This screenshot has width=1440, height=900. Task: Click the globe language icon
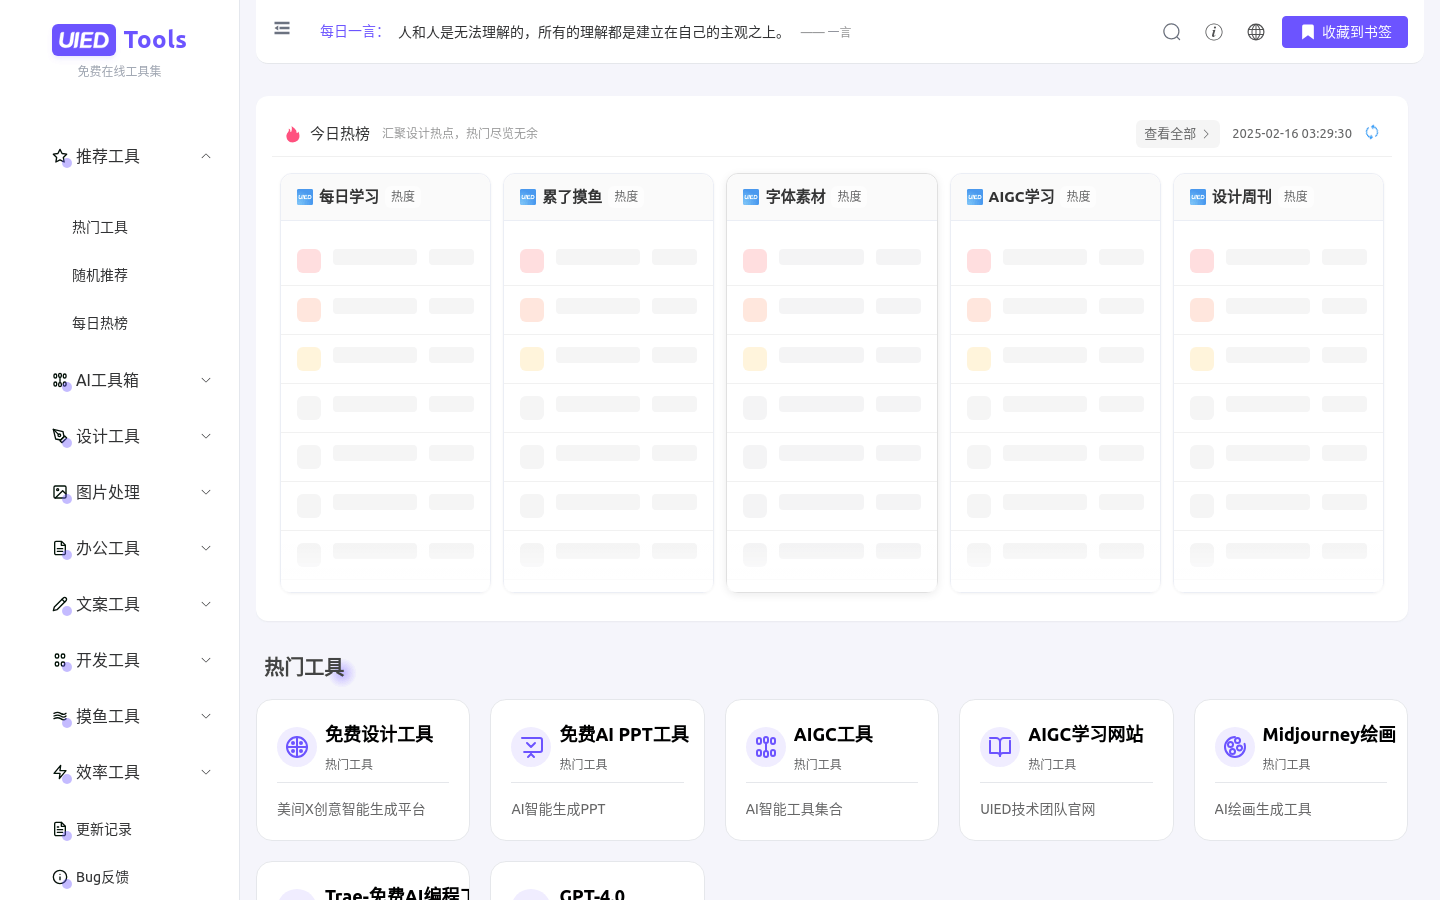click(x=1256, y=32)
